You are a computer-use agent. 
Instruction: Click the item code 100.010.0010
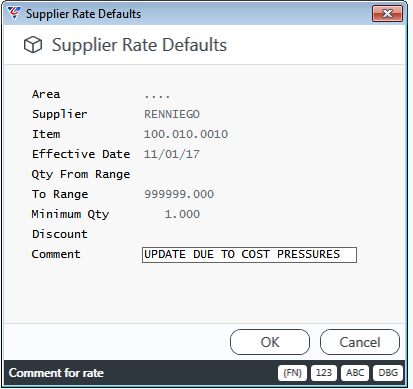(x=186, y=134)
